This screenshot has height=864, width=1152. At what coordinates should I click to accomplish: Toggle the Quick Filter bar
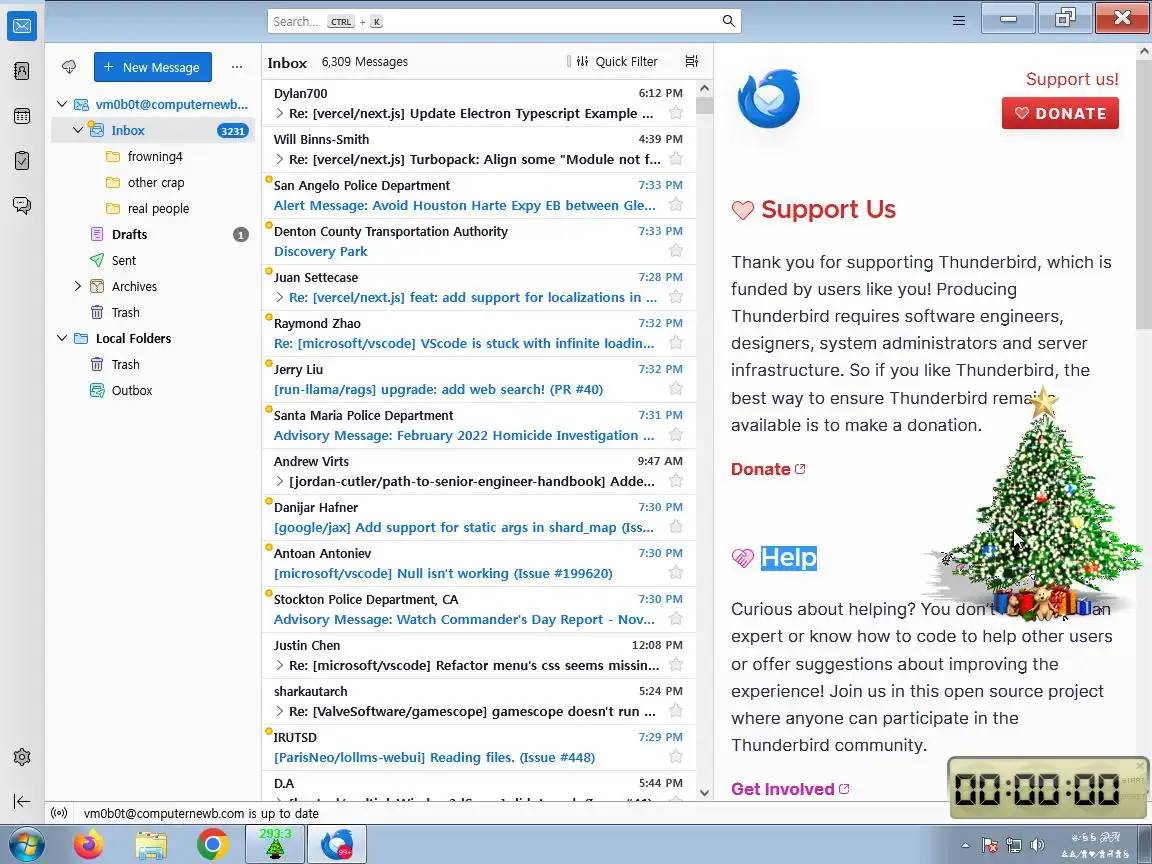[616, 62]
